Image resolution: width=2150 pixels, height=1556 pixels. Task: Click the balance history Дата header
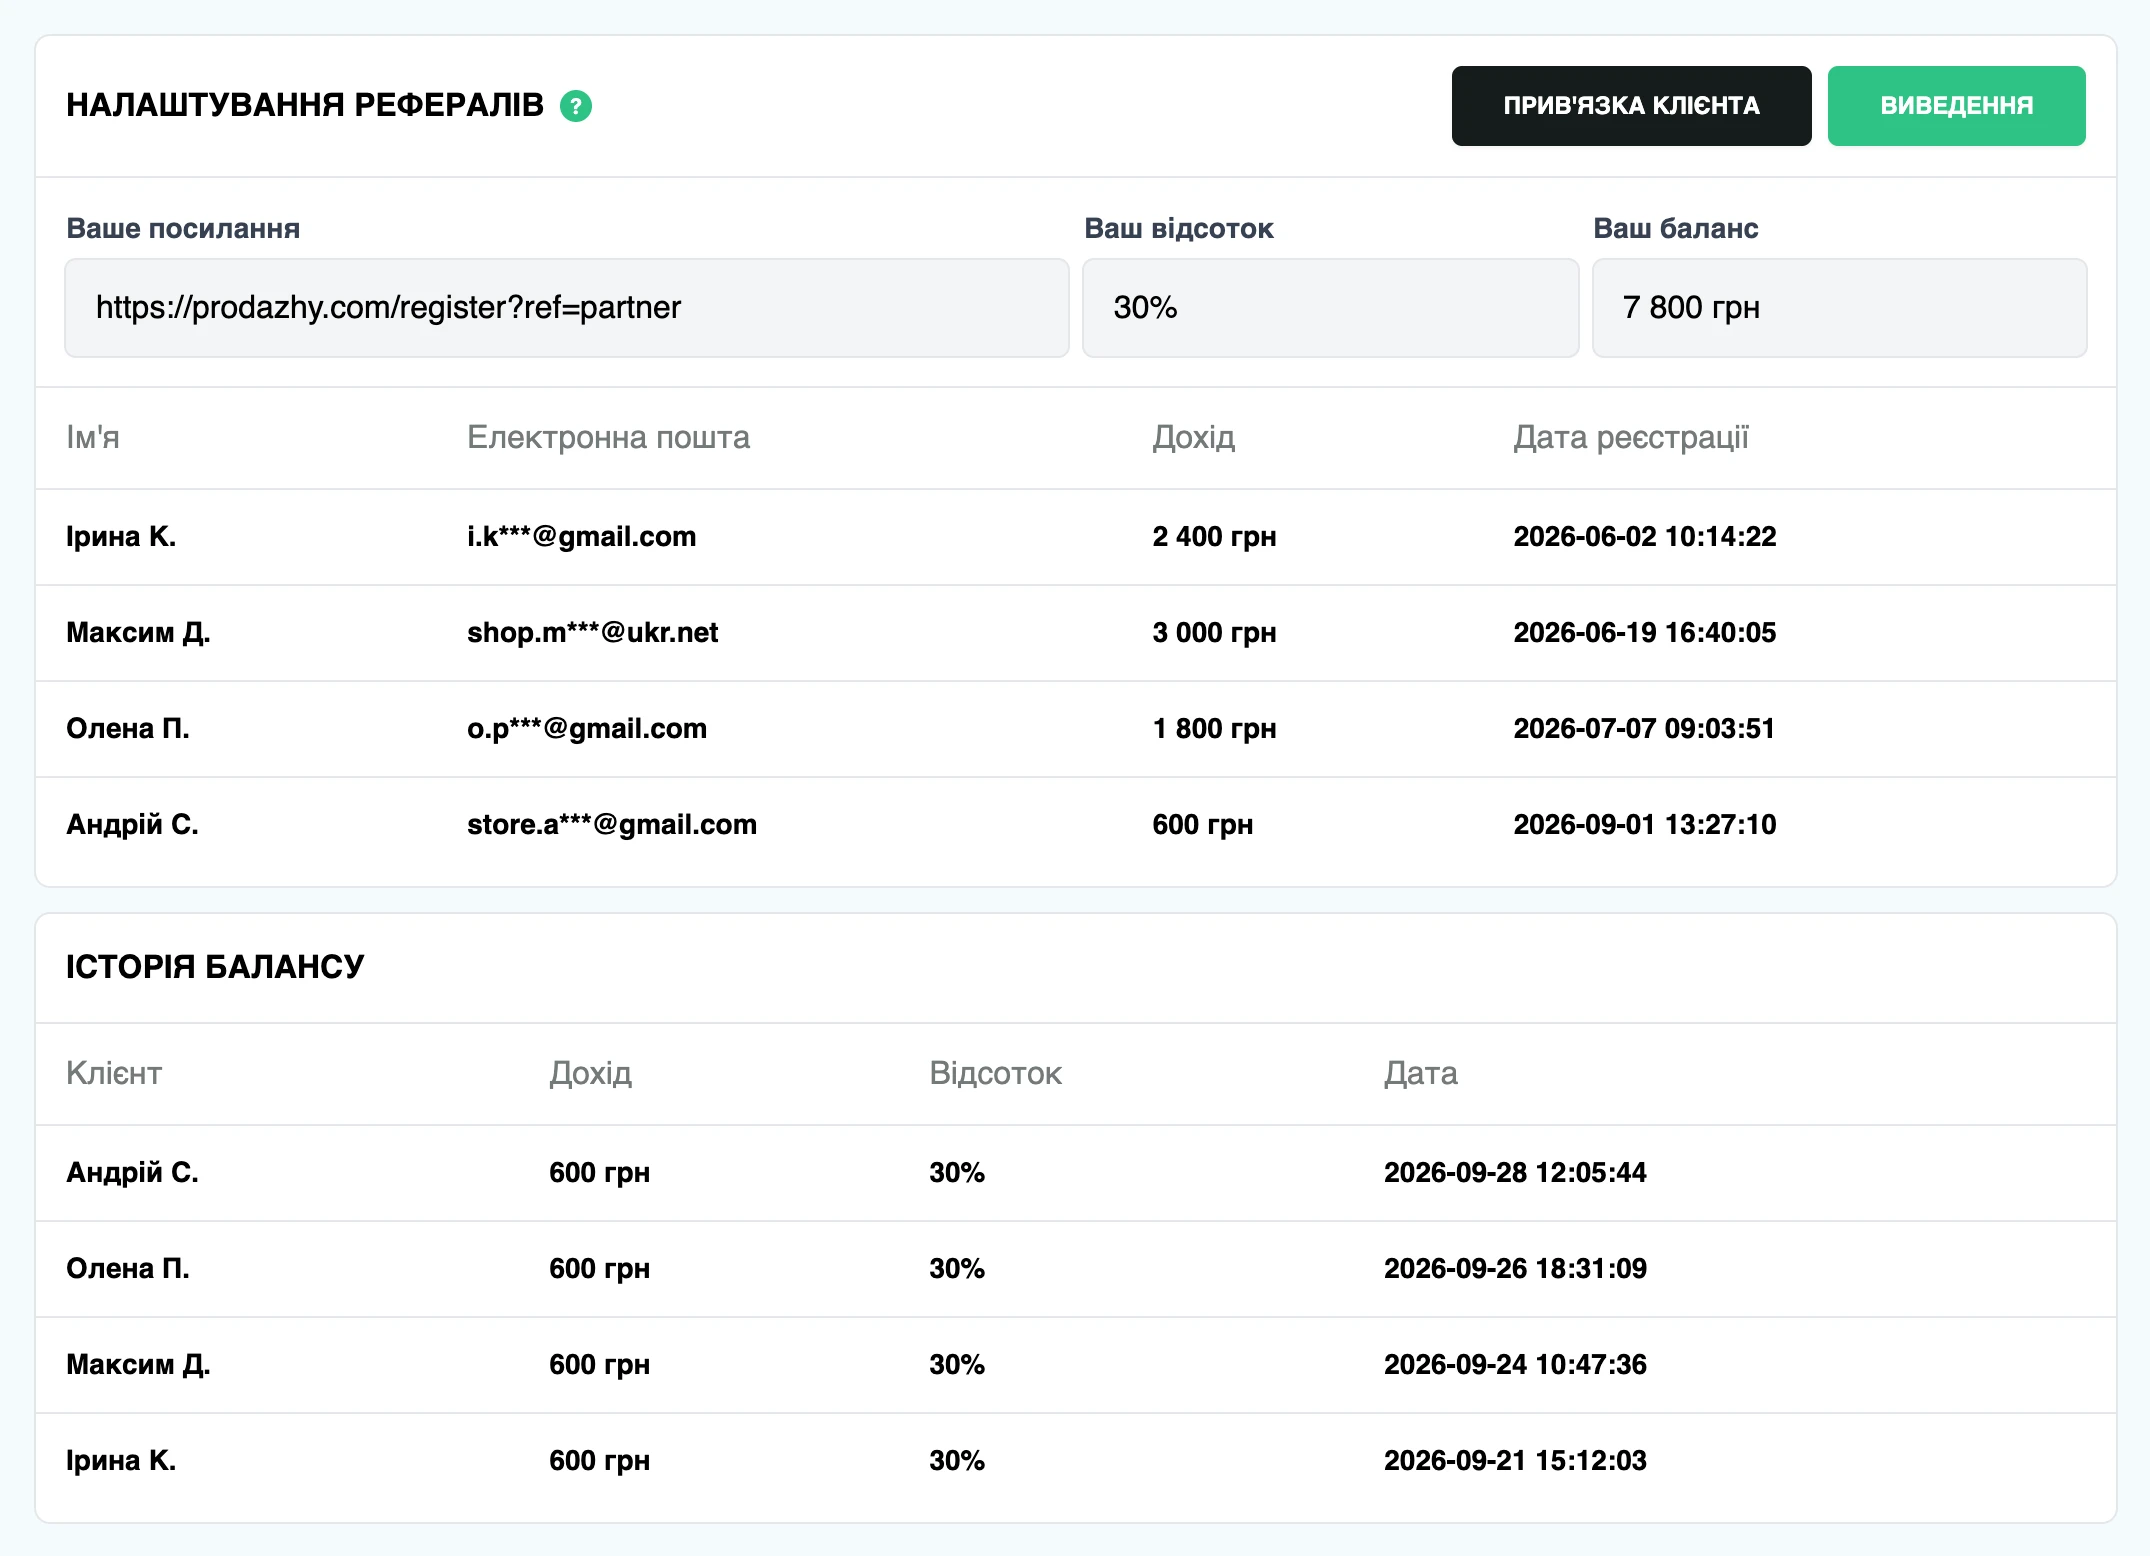coord(1420,1073)
